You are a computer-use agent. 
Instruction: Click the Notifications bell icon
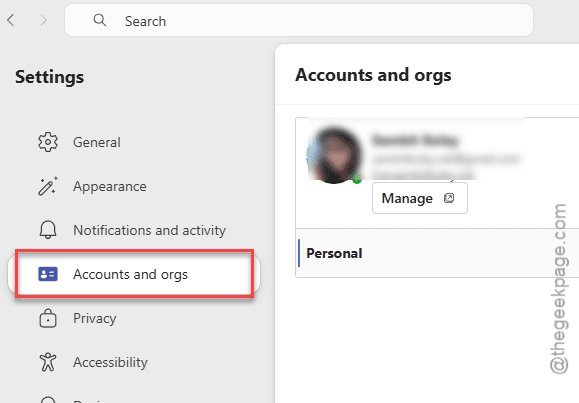[x=48, y=230]
